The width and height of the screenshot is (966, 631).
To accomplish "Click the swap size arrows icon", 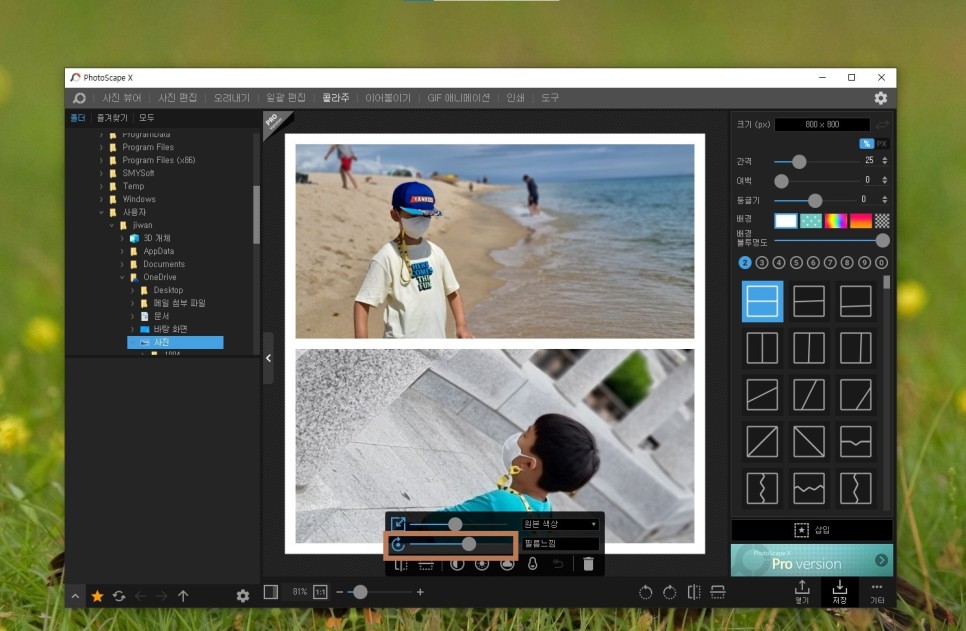I will click(x=882, y=124).
